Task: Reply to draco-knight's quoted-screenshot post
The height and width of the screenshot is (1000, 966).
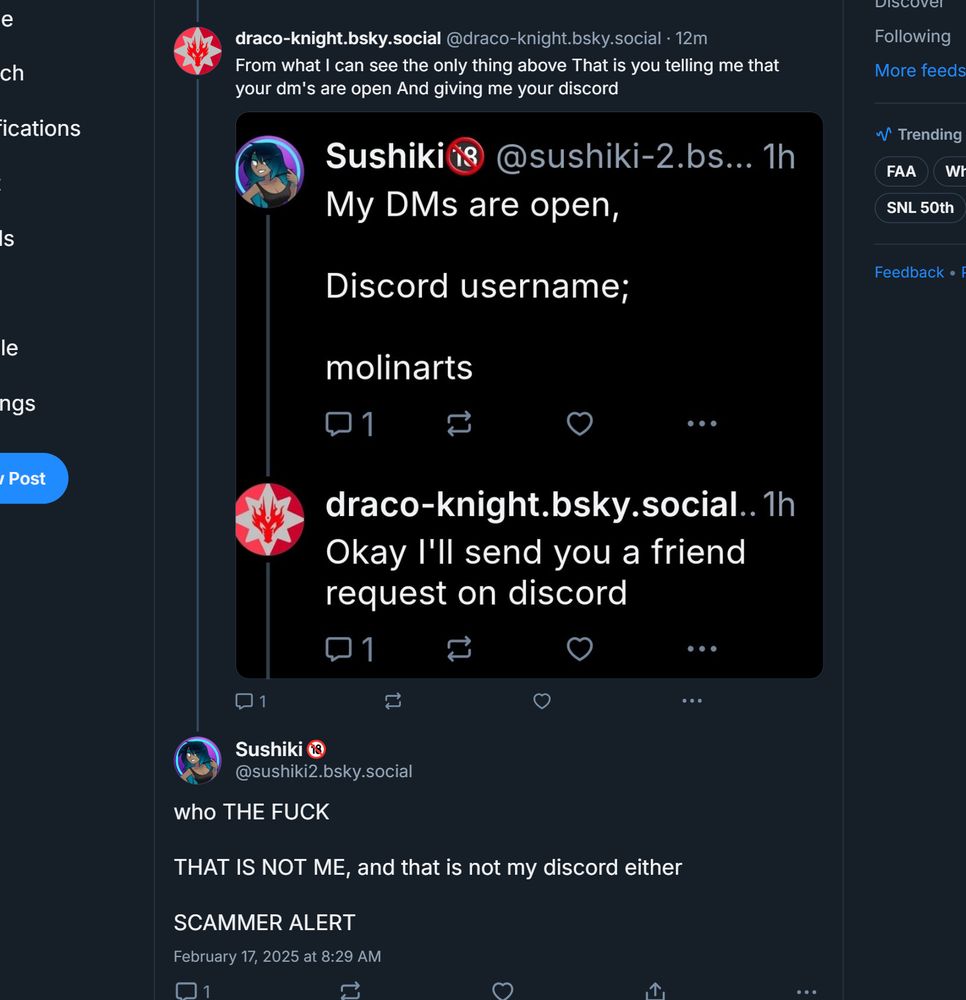Action: pos(244,702)
